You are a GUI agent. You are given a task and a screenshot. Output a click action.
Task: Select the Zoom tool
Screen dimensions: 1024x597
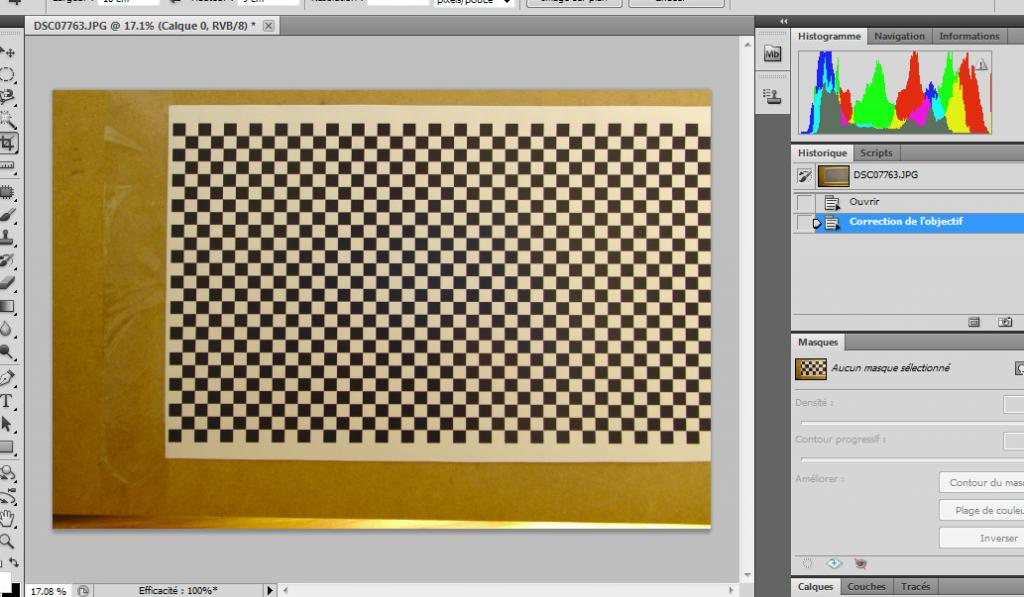click(x=7, y=541)
